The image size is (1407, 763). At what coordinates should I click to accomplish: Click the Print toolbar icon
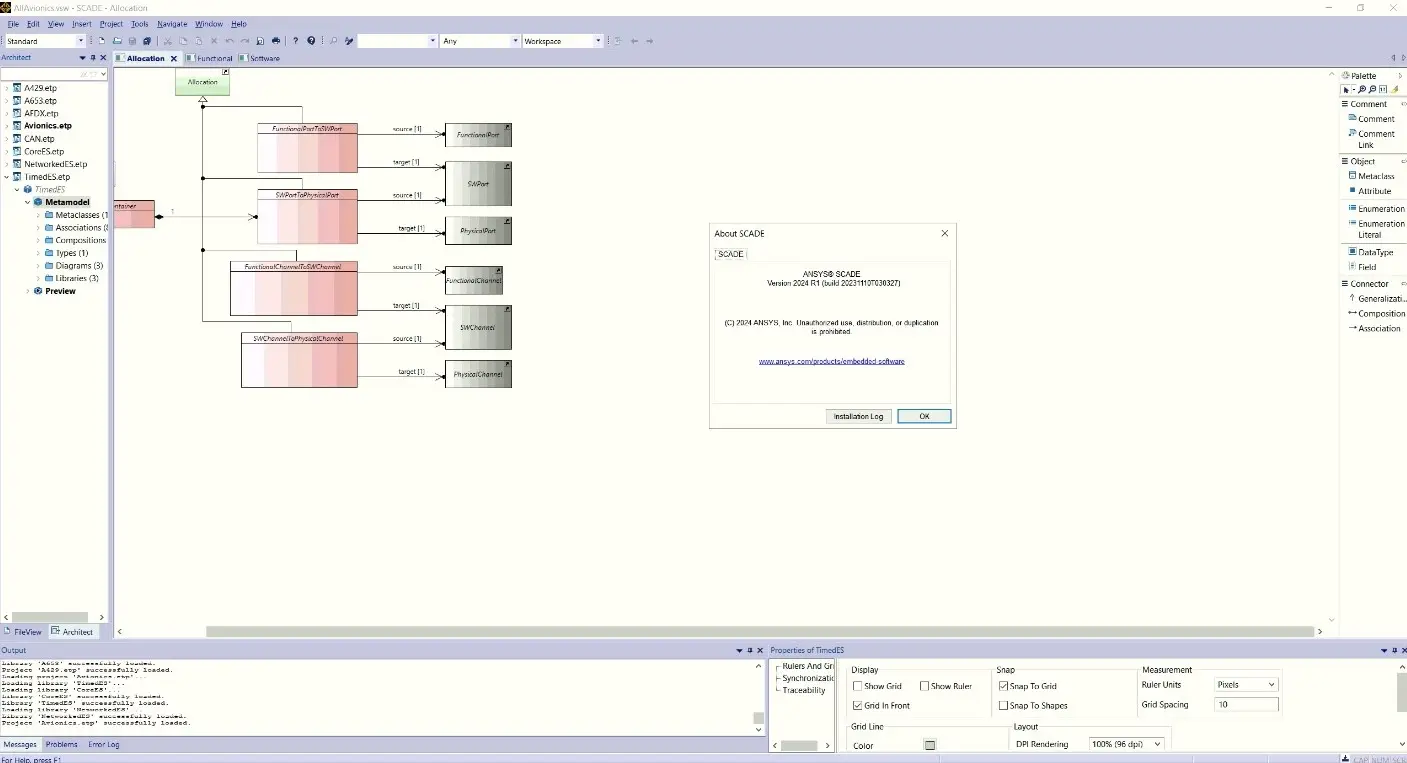277,41
